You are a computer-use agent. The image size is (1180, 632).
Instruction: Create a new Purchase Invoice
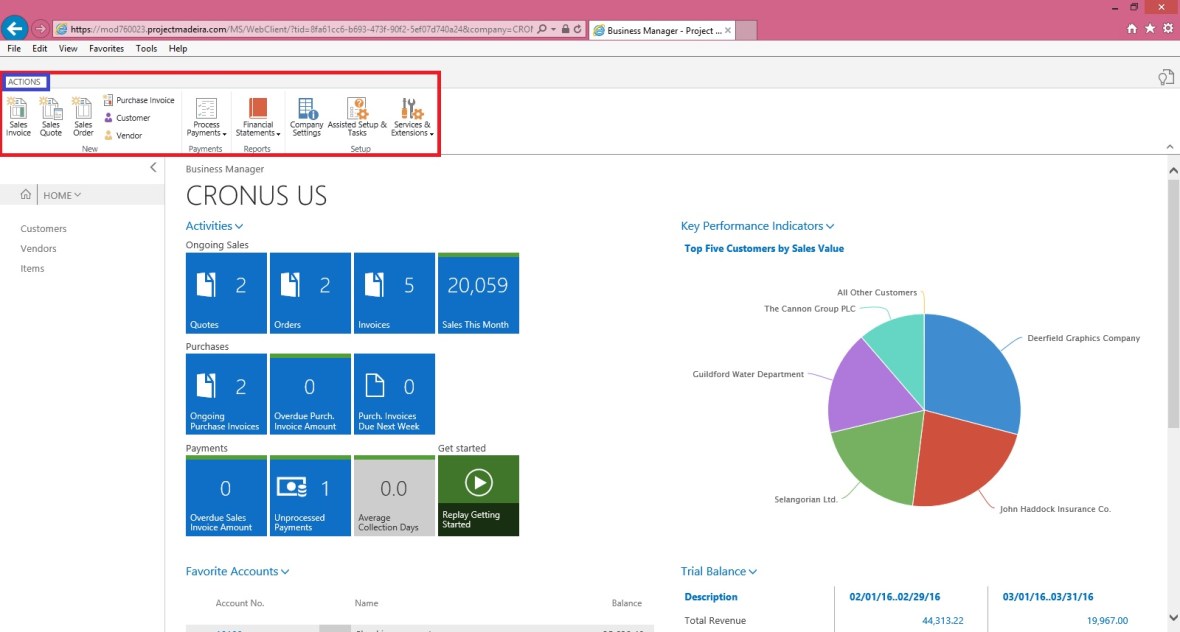[x=139, y=100]
